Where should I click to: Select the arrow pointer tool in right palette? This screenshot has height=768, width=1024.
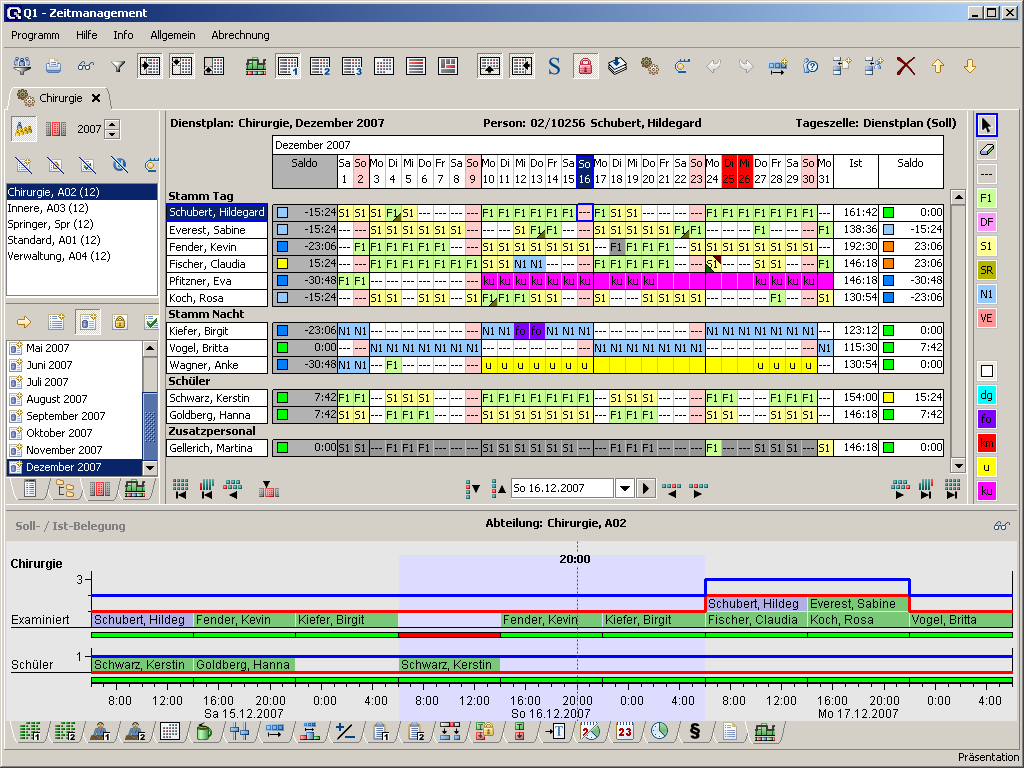[x=987, y=125]
